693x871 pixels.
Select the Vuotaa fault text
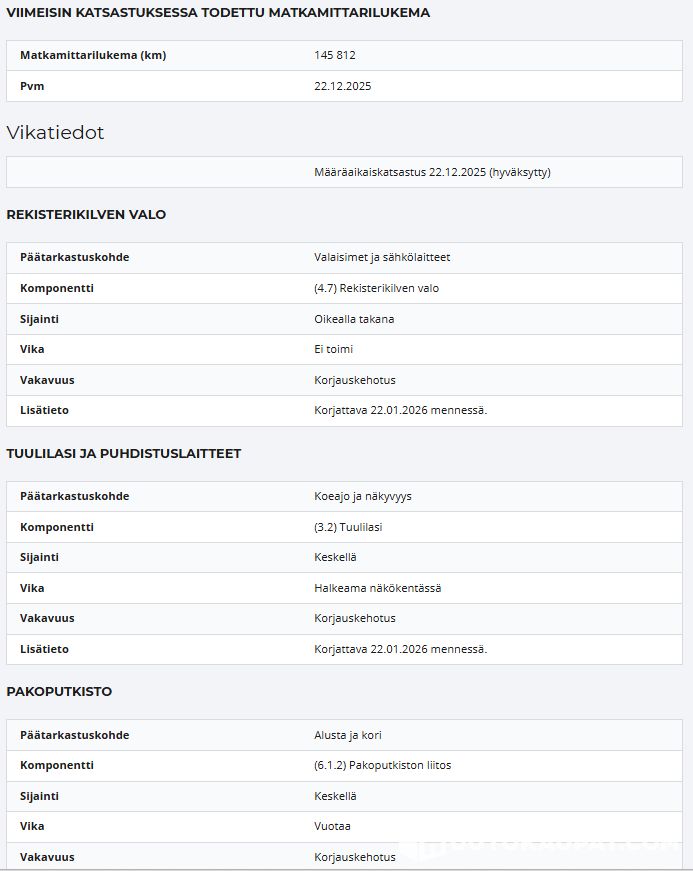[332, 826]
